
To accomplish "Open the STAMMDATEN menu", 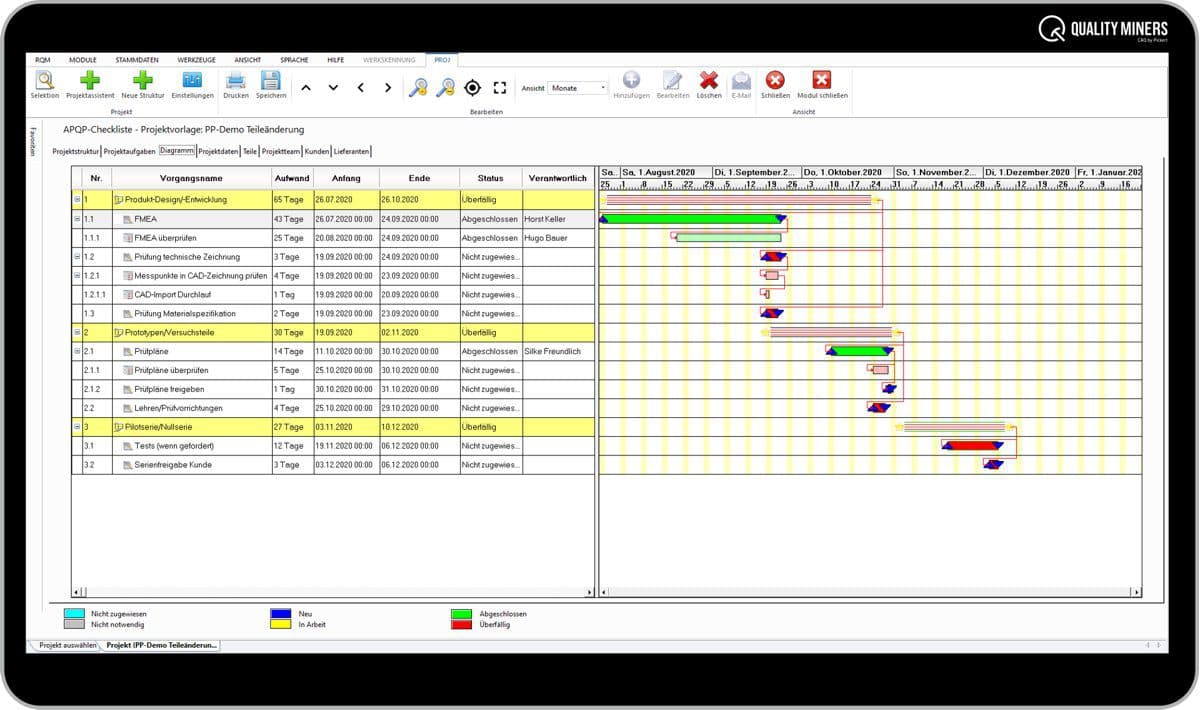I will pos(135,60).
